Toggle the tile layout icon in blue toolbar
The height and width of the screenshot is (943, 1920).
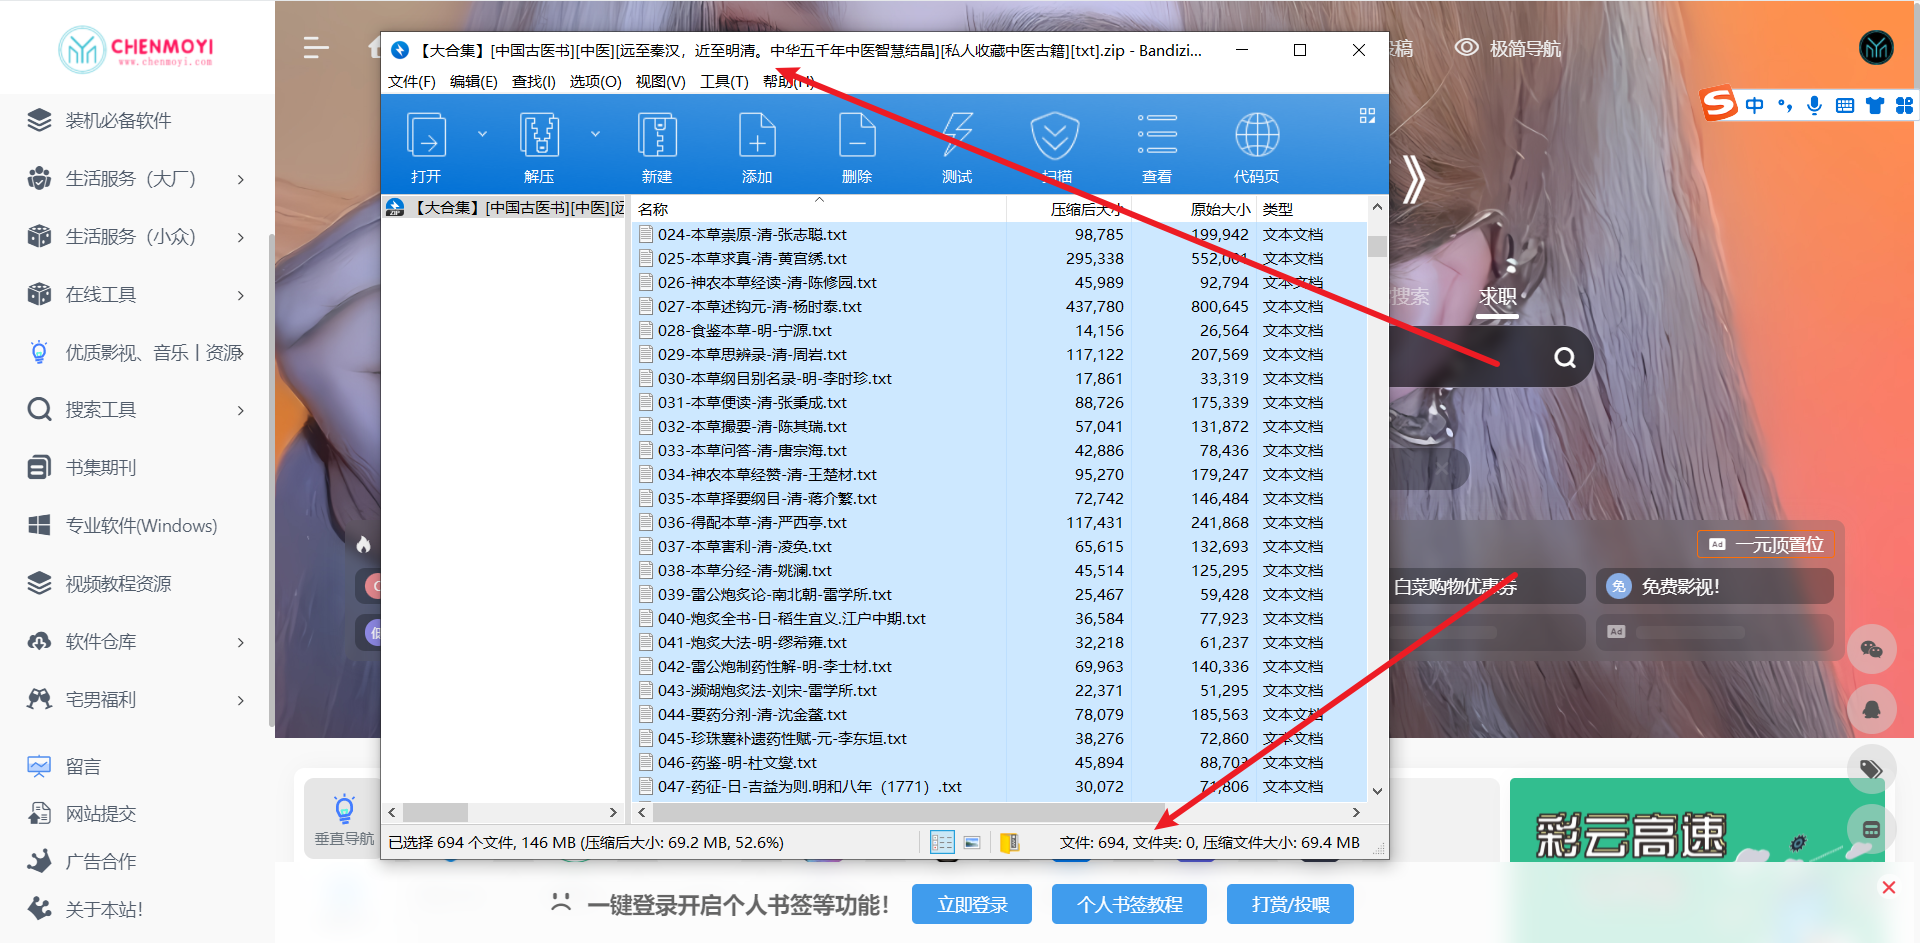click(1367, 115)
